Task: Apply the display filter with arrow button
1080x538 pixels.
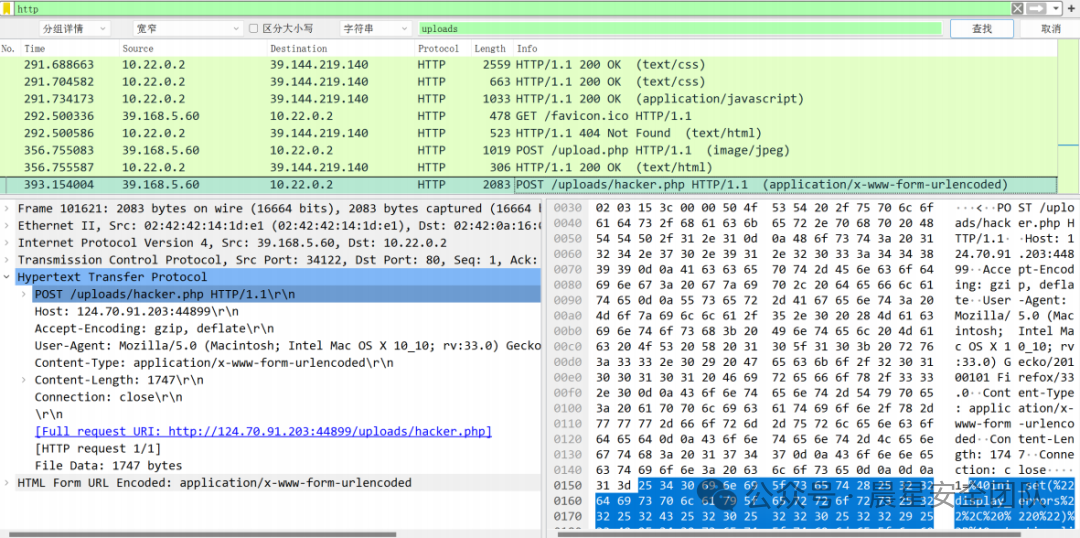Action: [1036, 8]
